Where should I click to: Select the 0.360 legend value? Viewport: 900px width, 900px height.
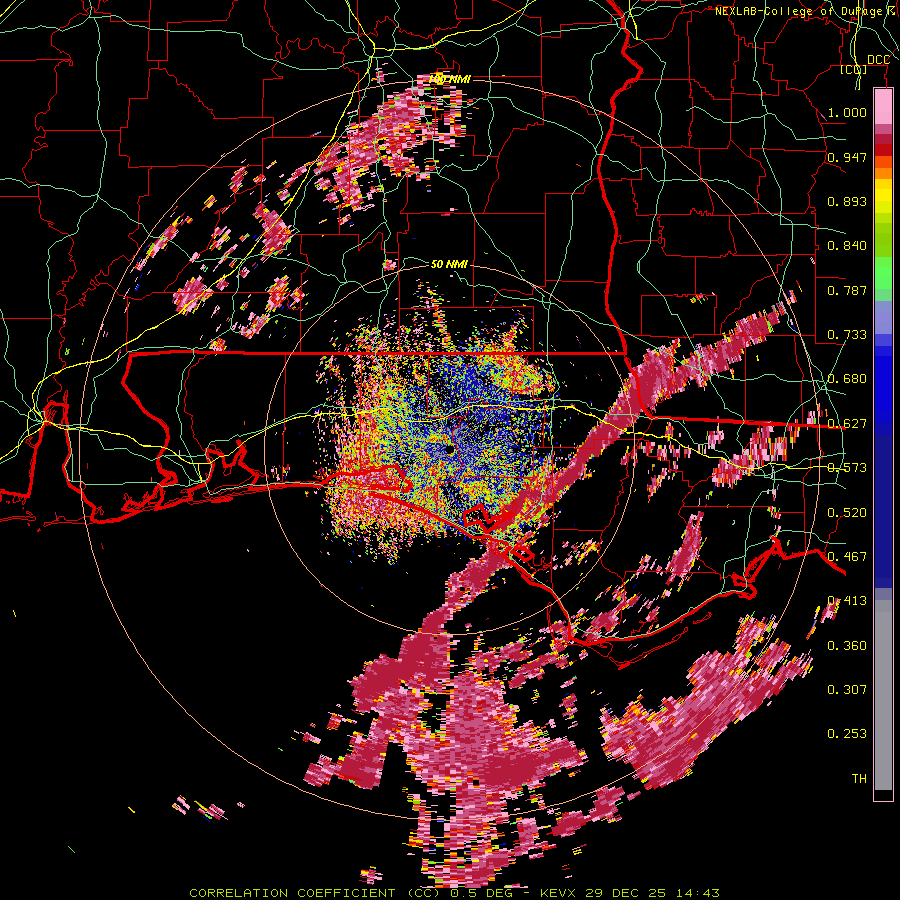[847, 645]
